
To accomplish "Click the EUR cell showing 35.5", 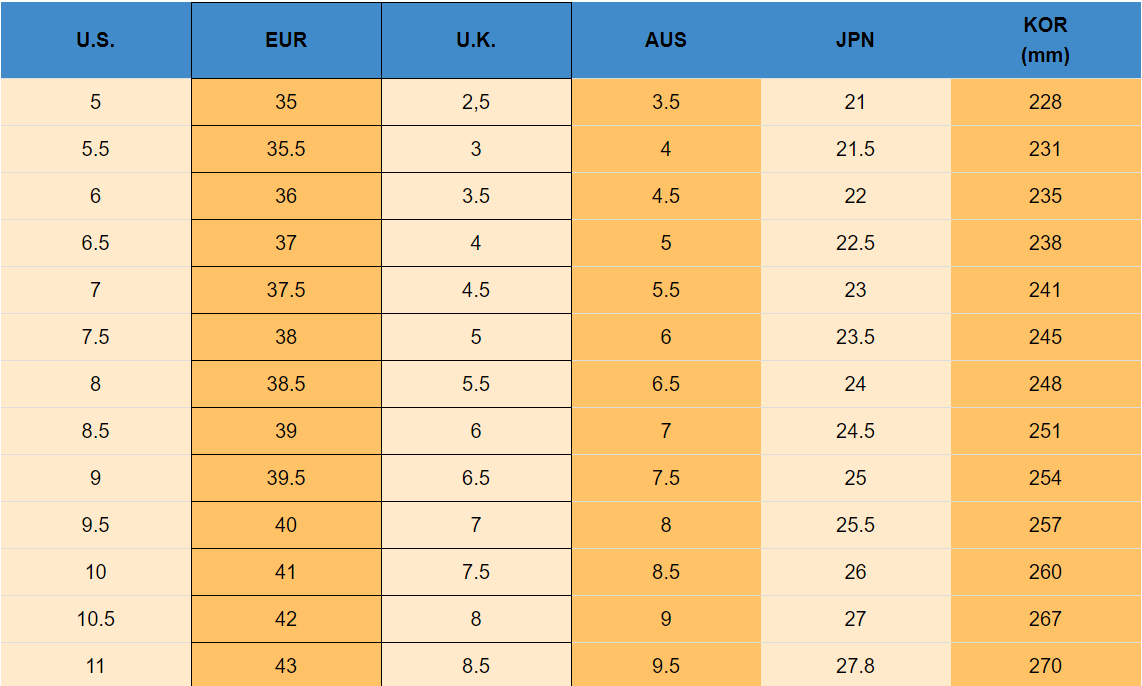I will [x=286, y=149].
